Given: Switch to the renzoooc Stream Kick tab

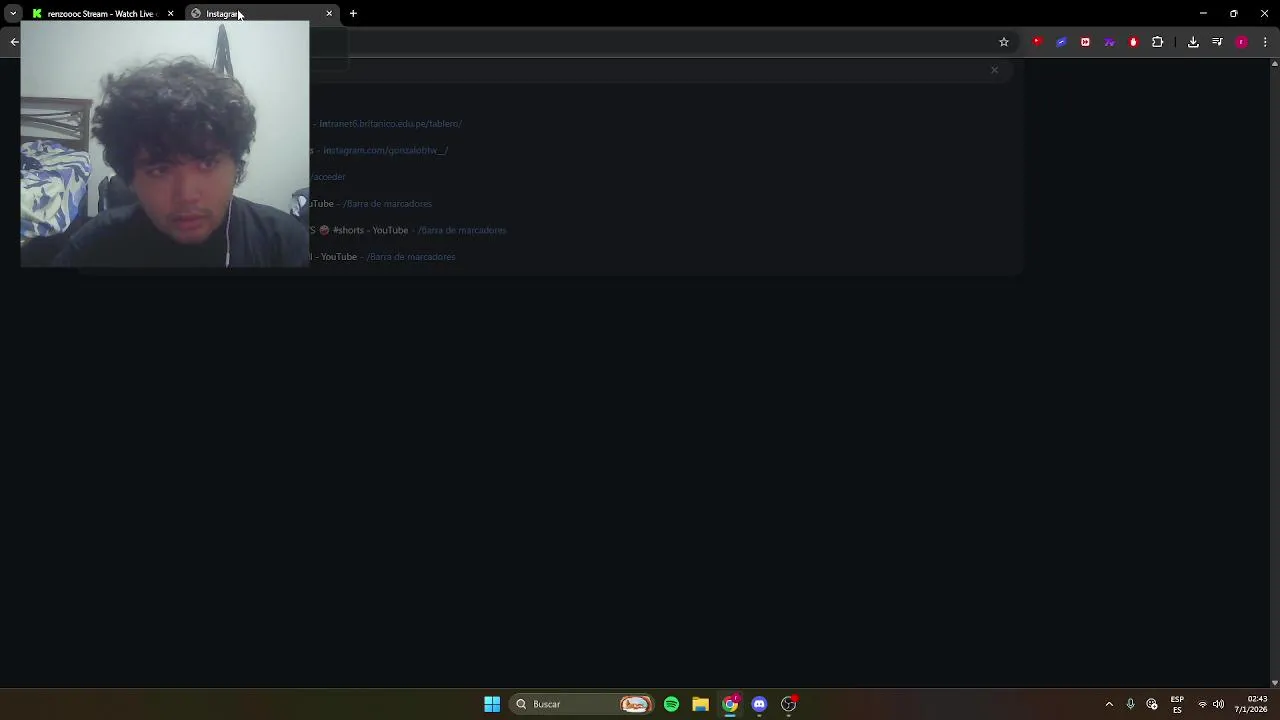Looking at the screenshot, I should pos(102,14).
